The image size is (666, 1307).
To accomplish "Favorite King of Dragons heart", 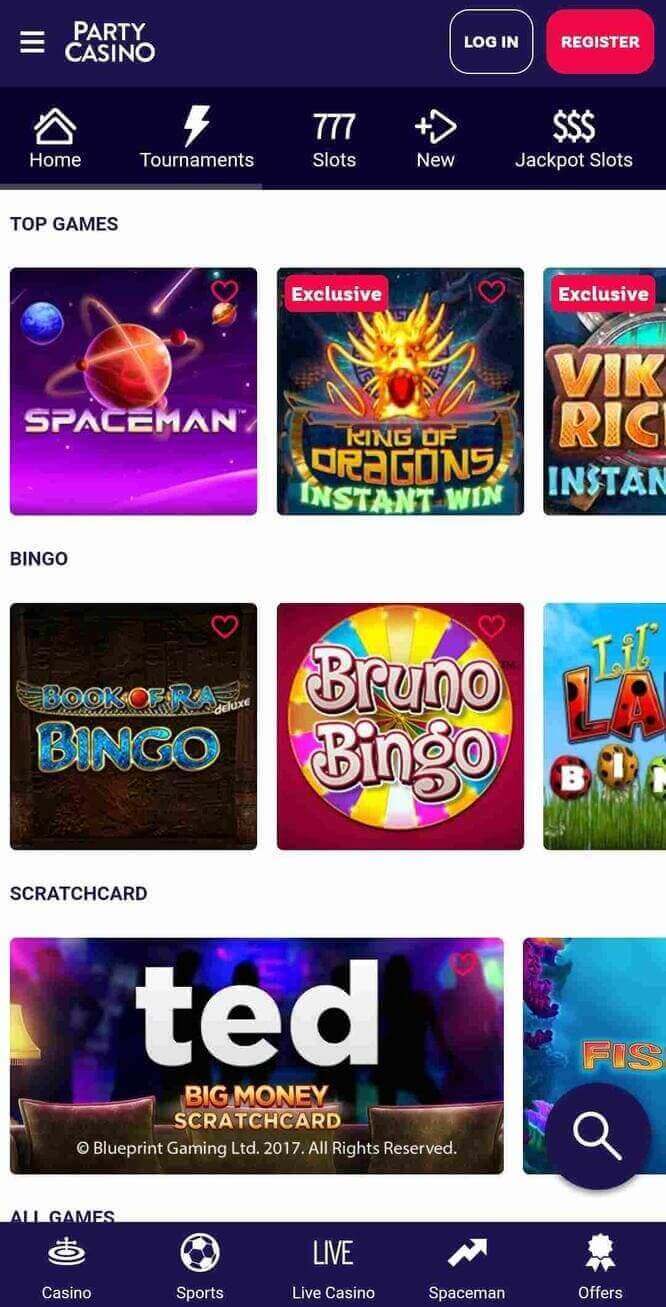I will (x=491, y=291).
